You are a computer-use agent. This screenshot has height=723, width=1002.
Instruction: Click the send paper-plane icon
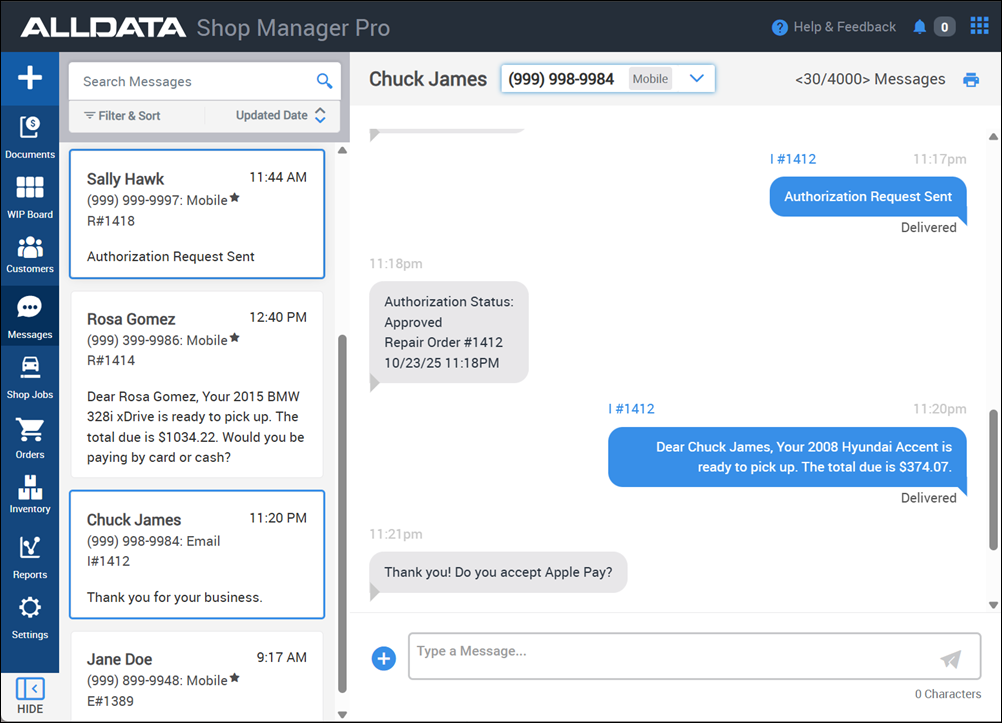click(x=951, y=658)
